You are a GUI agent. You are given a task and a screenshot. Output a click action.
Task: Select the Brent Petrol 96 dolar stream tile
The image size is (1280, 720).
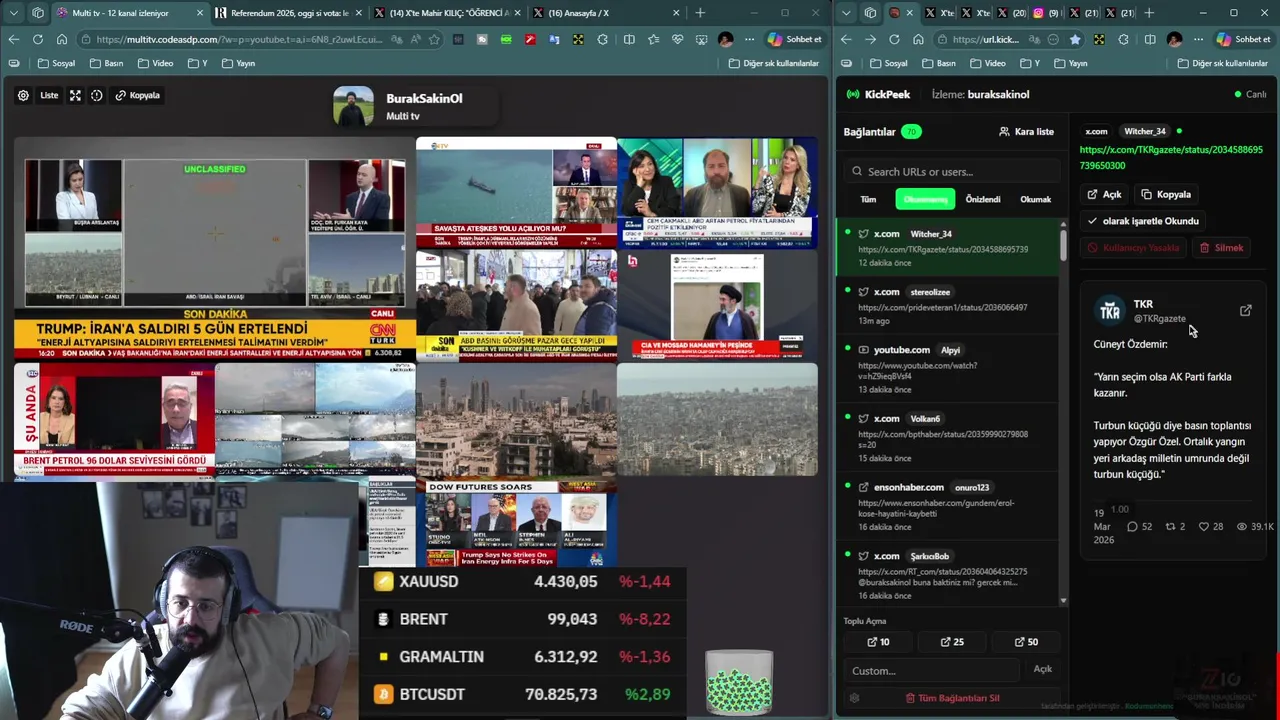coord(114,417)
